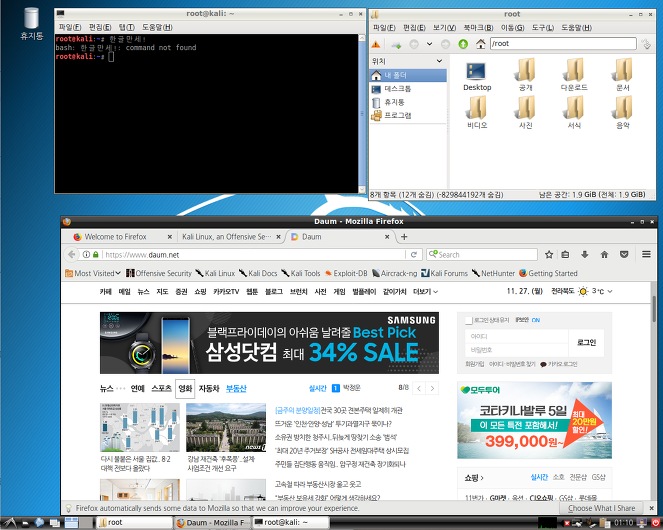Open 편집(E) menu in the terminal

100,27
